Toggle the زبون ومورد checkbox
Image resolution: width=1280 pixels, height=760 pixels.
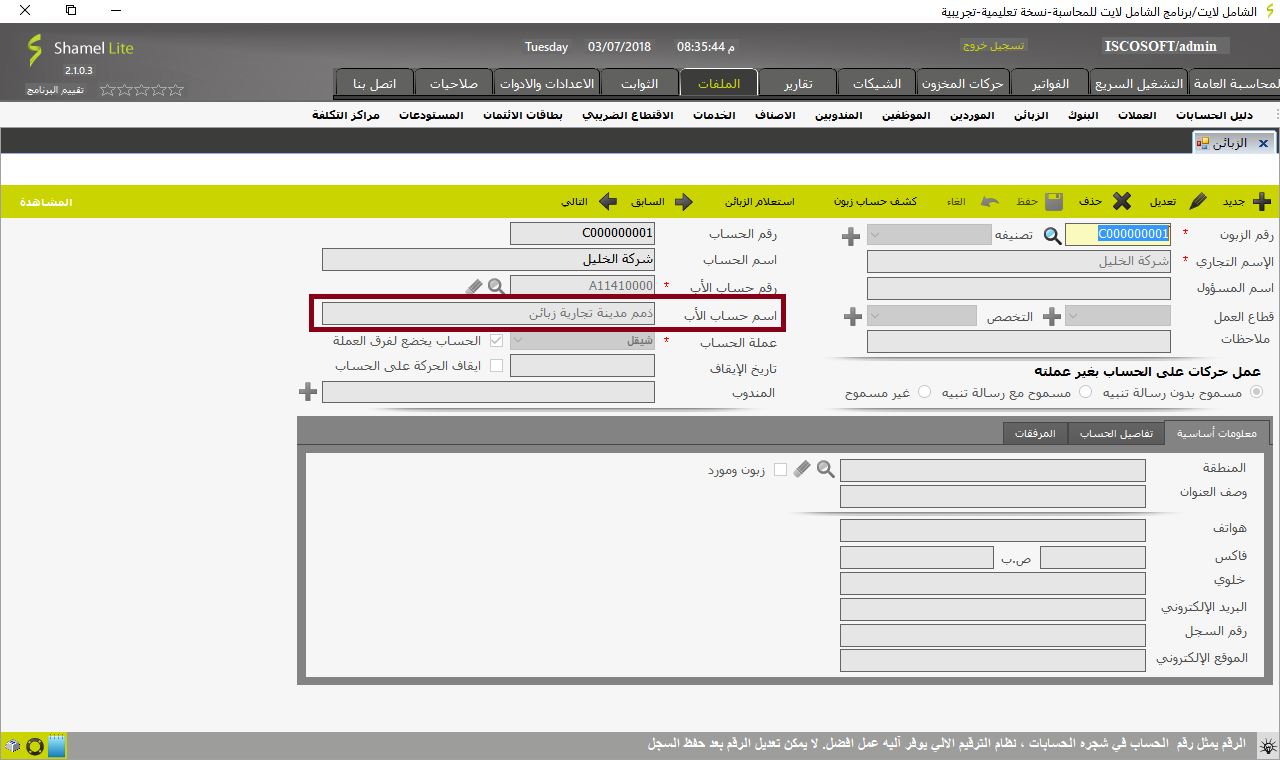tap(781, 469)
